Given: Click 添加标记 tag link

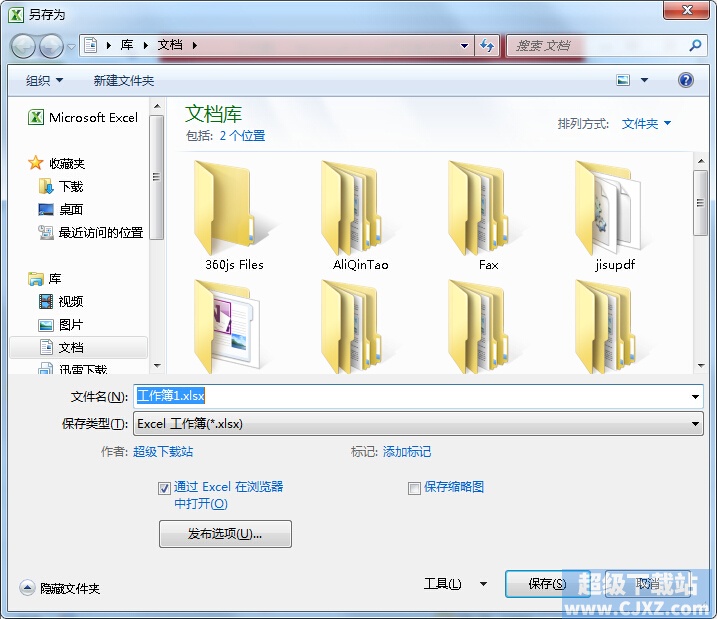Looking at the screenshot, I should tap(407, 452).
